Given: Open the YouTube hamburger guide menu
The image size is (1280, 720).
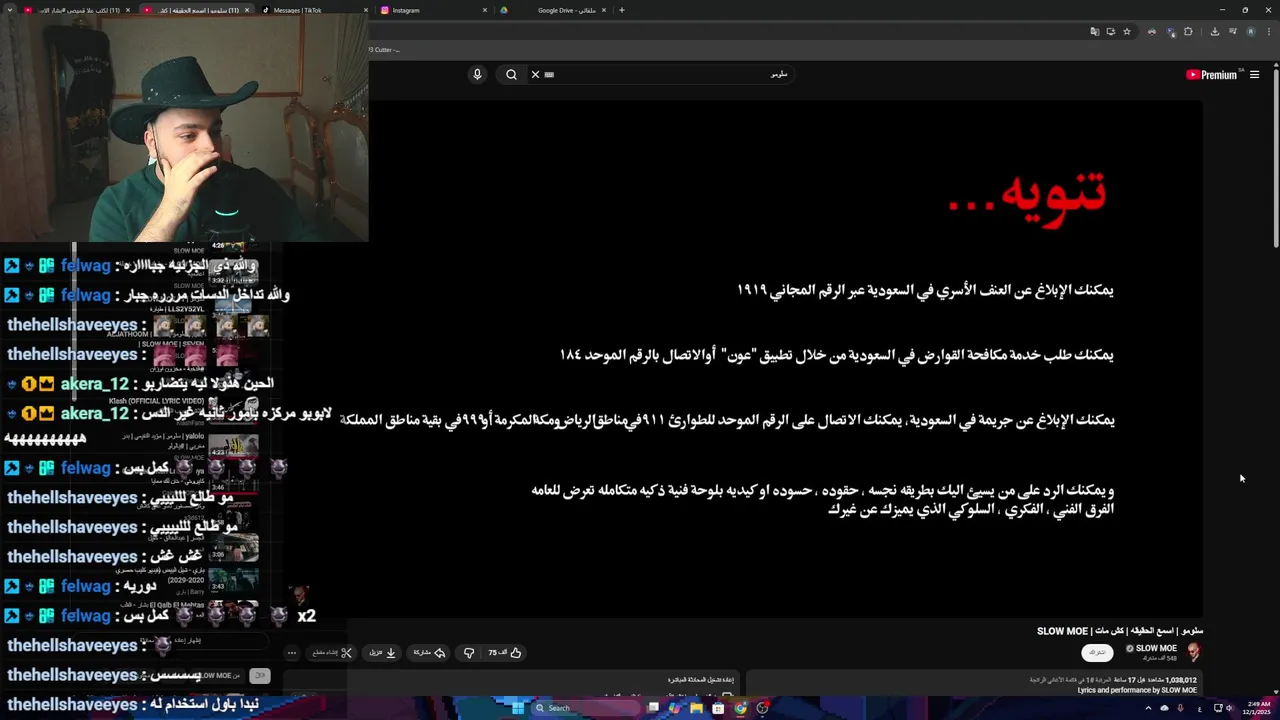Looking at the screenshot, I should point(1254,75).
